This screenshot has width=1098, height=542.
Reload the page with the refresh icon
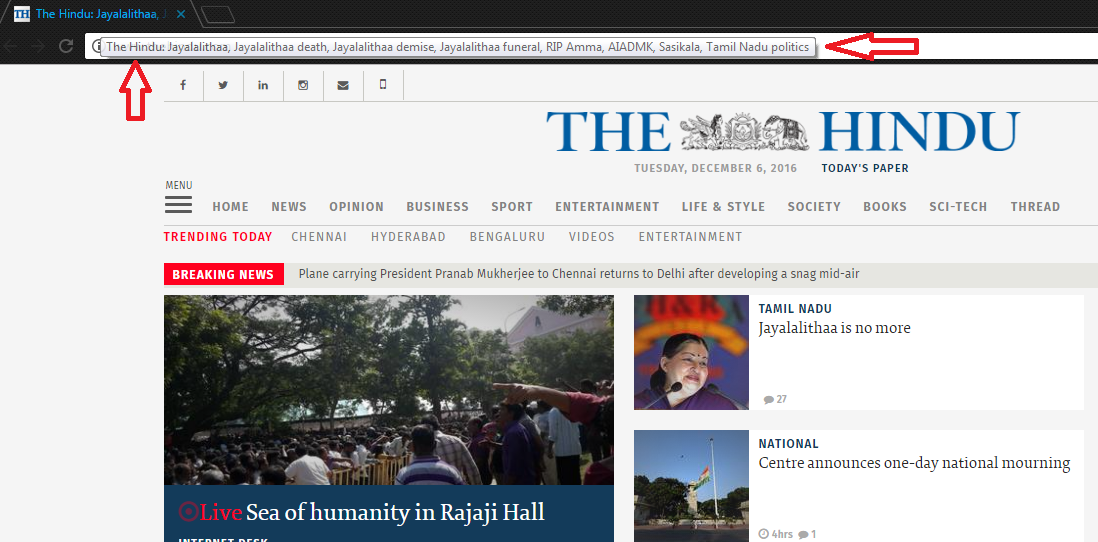pyautogui.click(x=67, y=46)
